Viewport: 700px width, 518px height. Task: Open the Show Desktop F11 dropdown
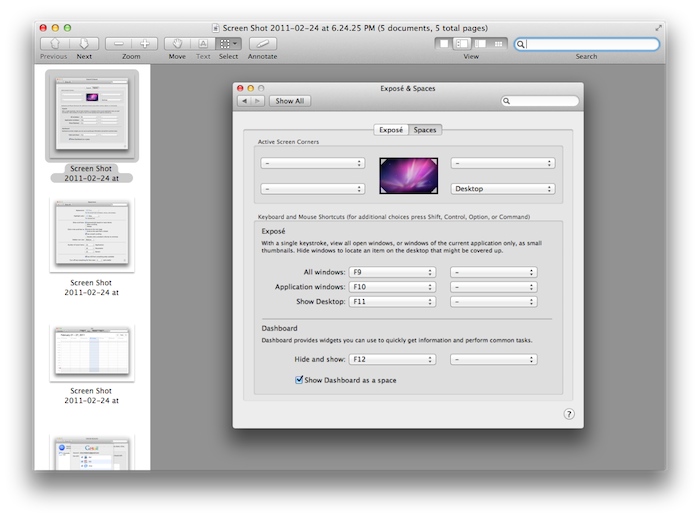(x=392, y=301)
